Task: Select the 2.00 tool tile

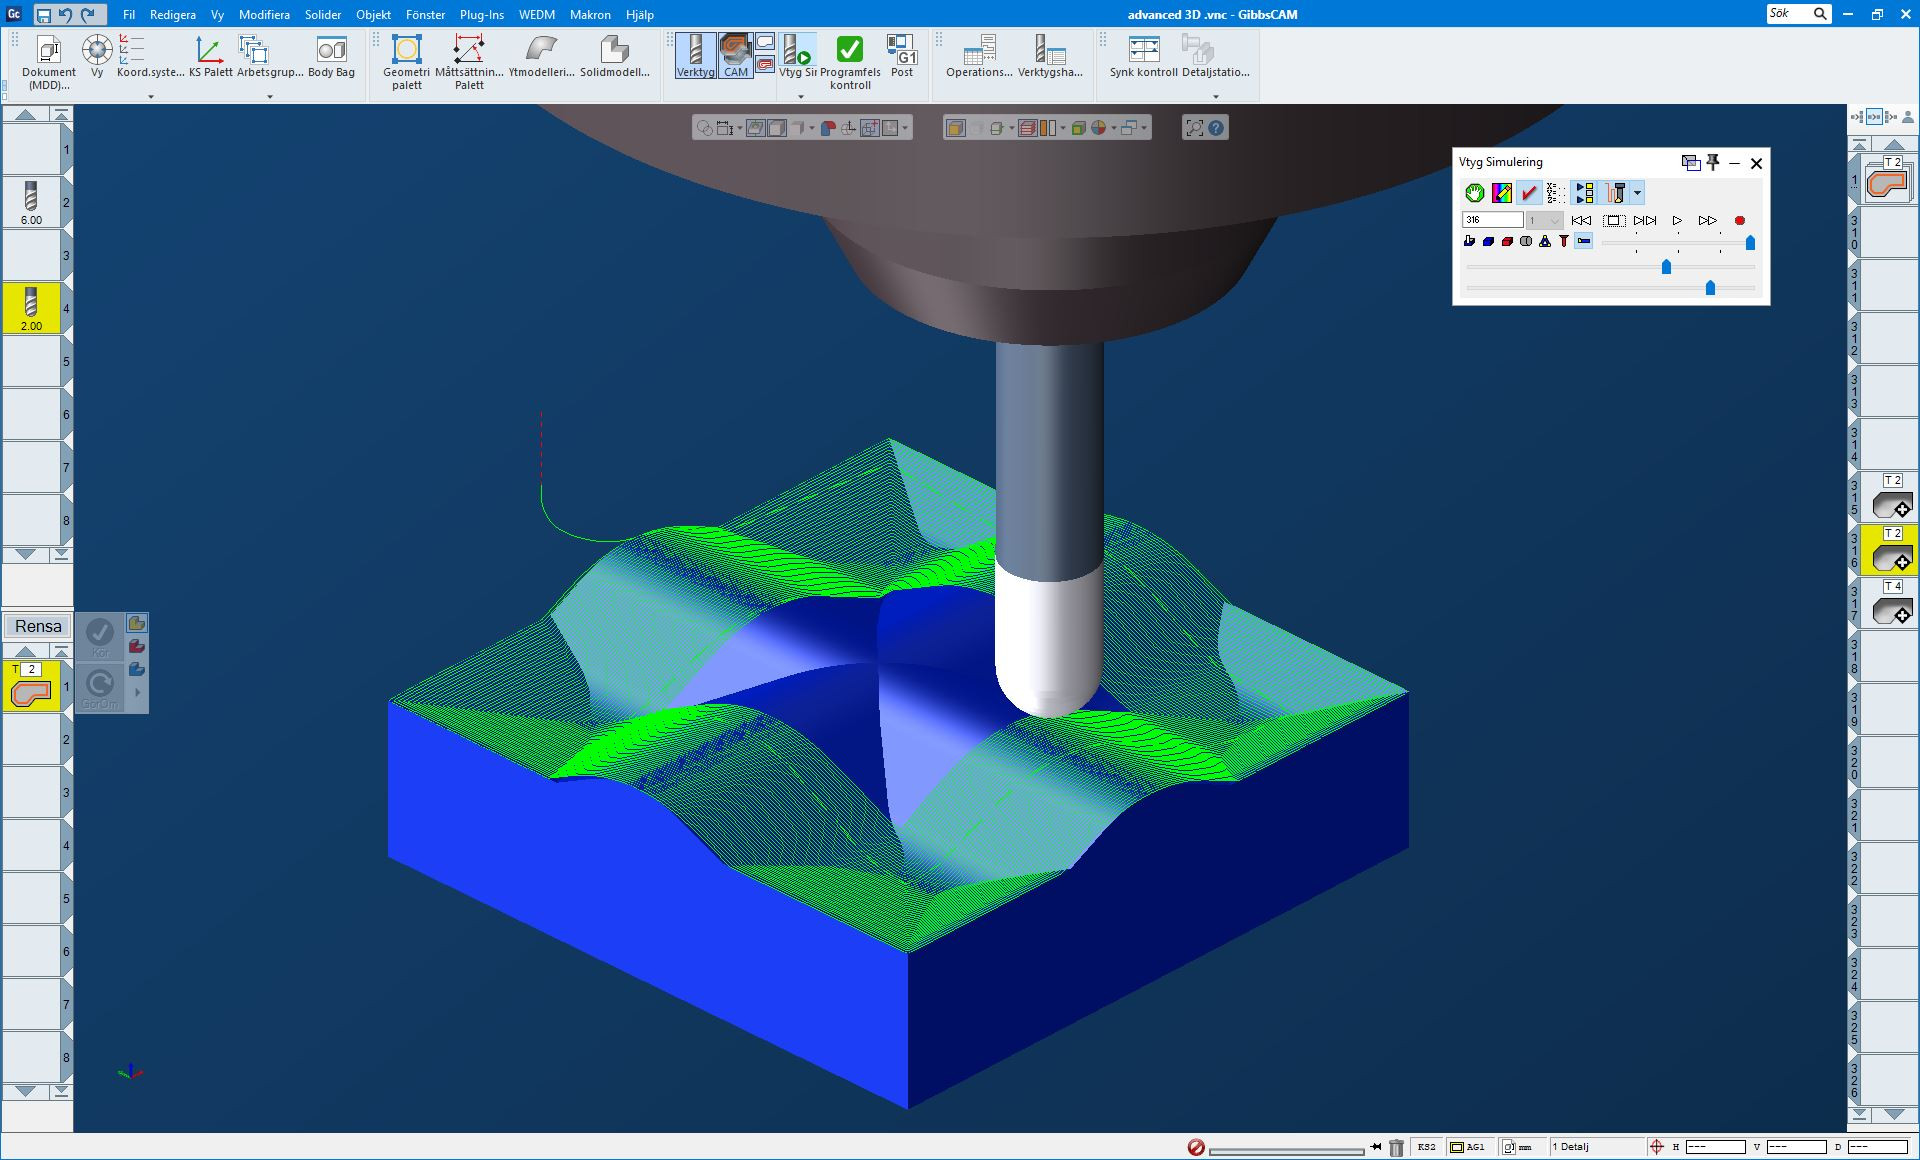Action: click(x=31, y=308)
